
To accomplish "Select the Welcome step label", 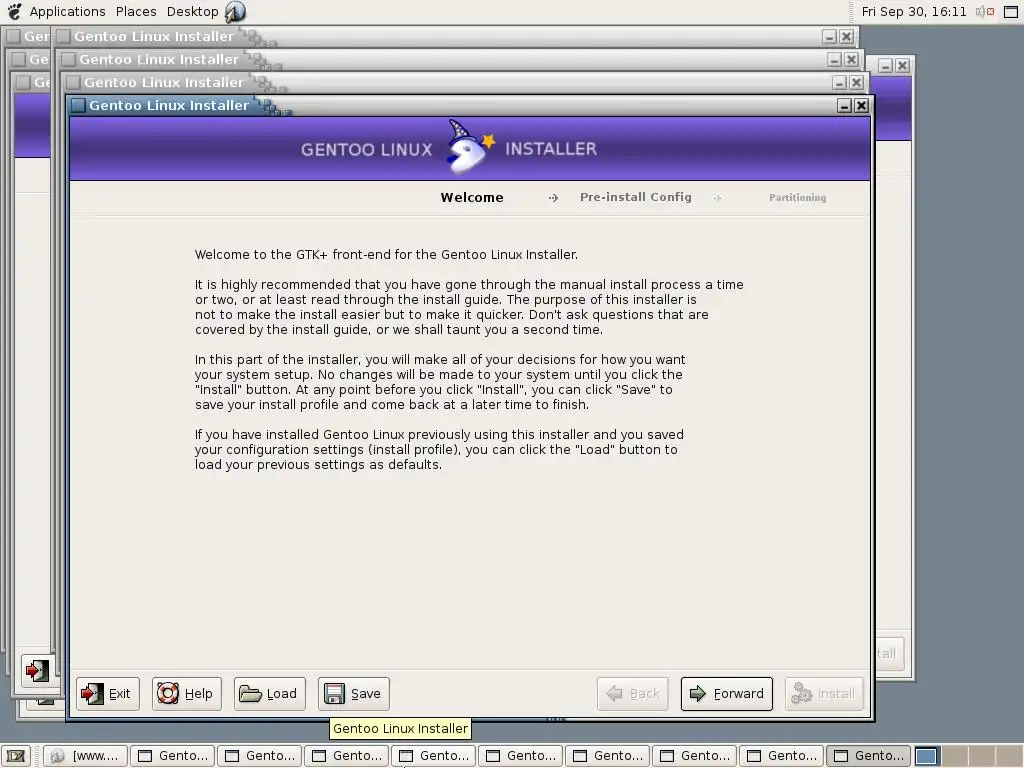I will (x=472, y=197).
